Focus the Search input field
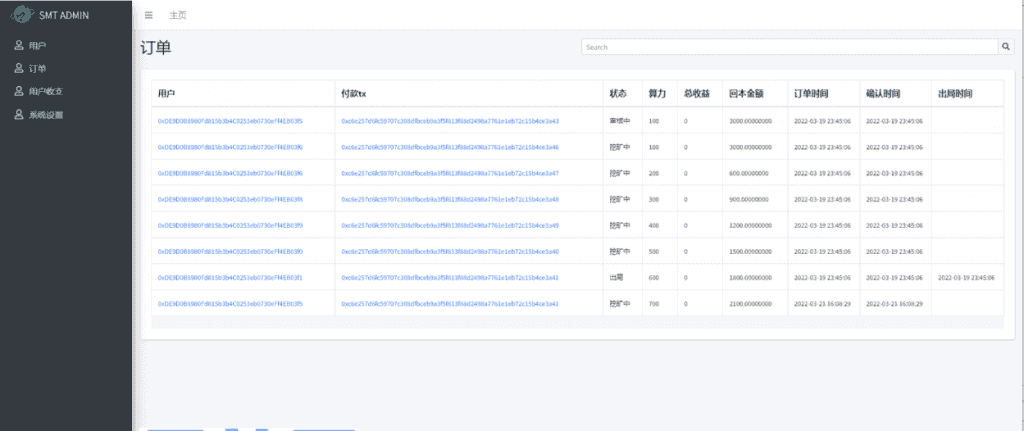This screenshot has height=431, width=1024. 790,47
